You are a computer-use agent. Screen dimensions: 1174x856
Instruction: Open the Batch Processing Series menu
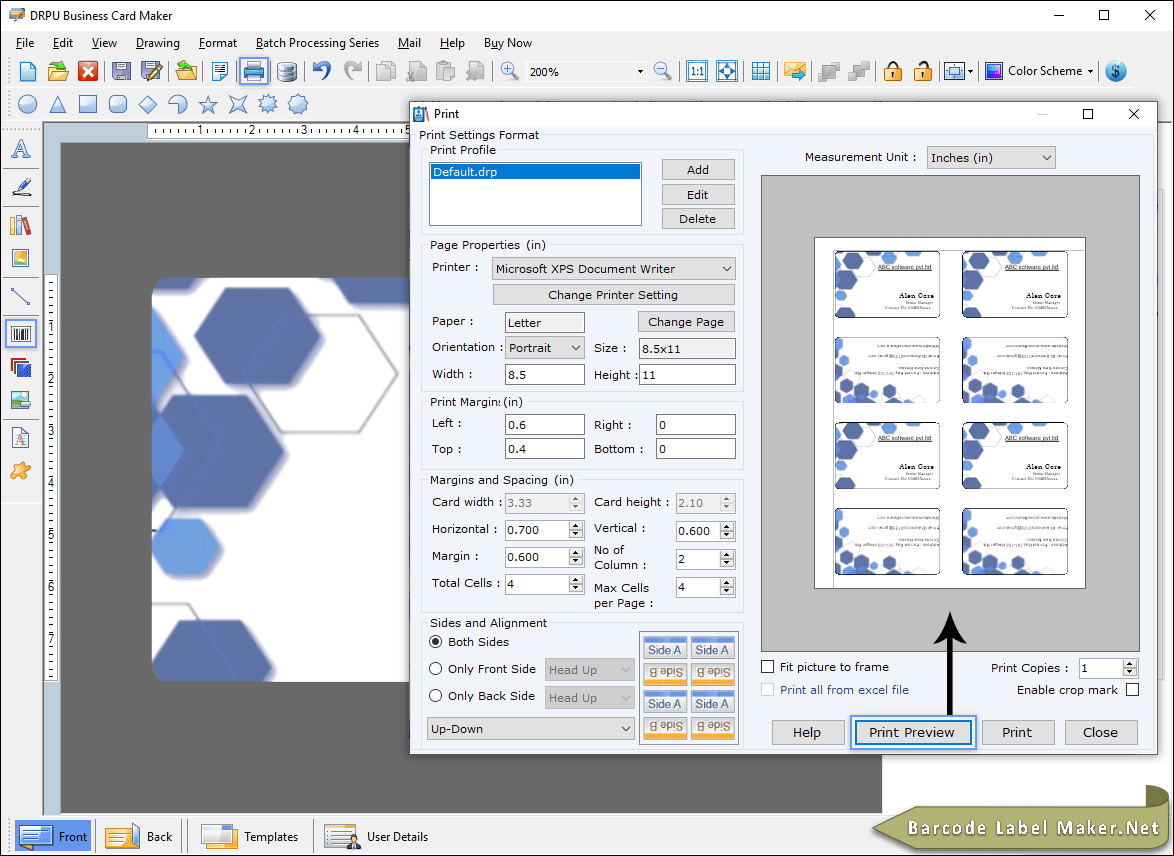pyautogui.click(x=317, y=43)
